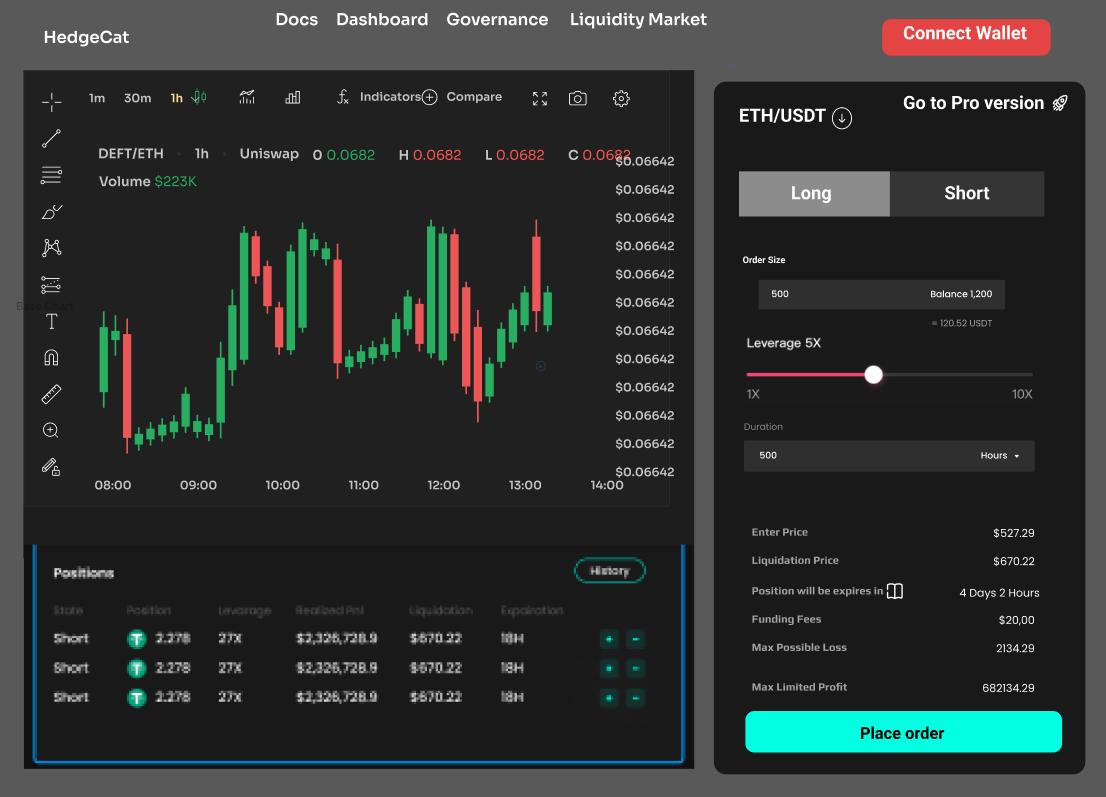This screenshot has height=797, width=1106.
Task: Select the Text annotation tool
Action: tap(50, 321)
